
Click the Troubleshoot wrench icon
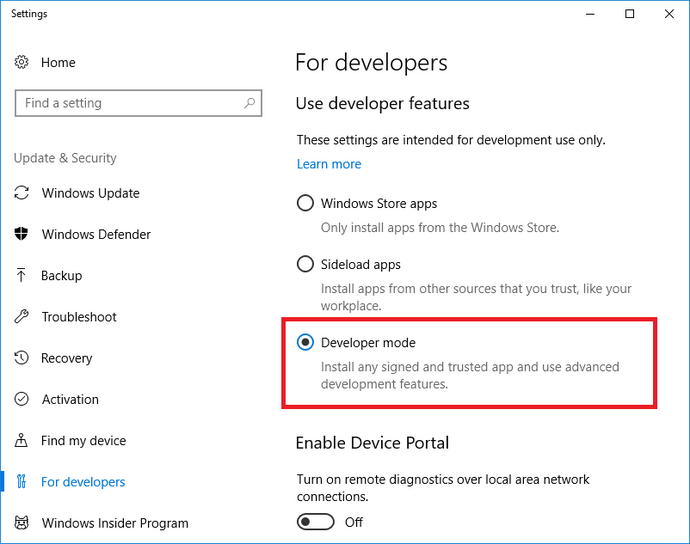tap(22, 316)
